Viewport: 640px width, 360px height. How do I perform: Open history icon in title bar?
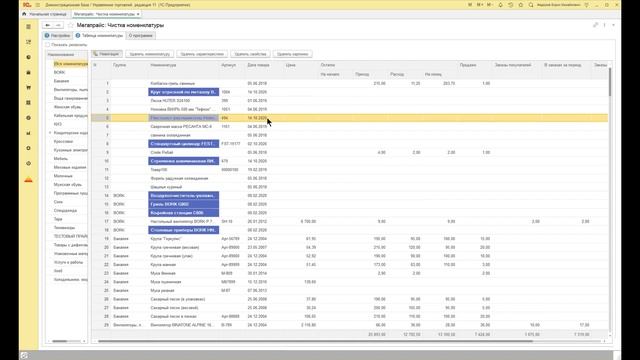[511, 5]
